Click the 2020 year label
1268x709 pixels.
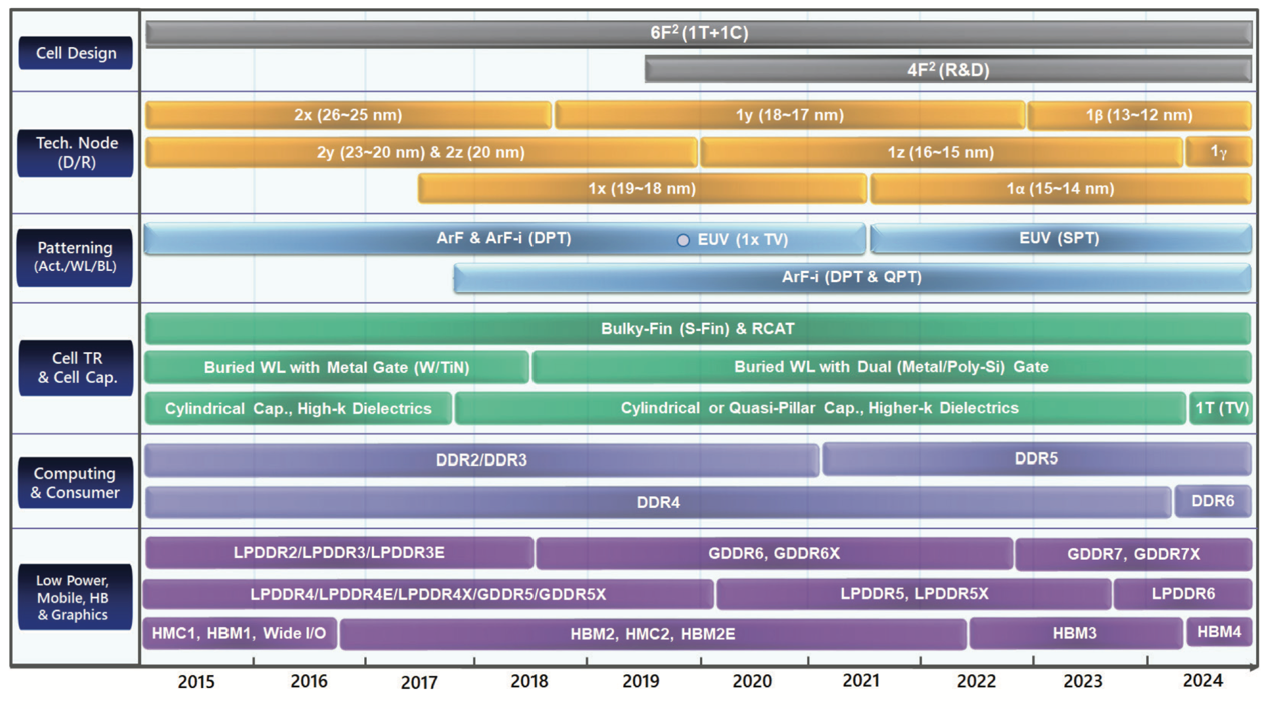752,682
